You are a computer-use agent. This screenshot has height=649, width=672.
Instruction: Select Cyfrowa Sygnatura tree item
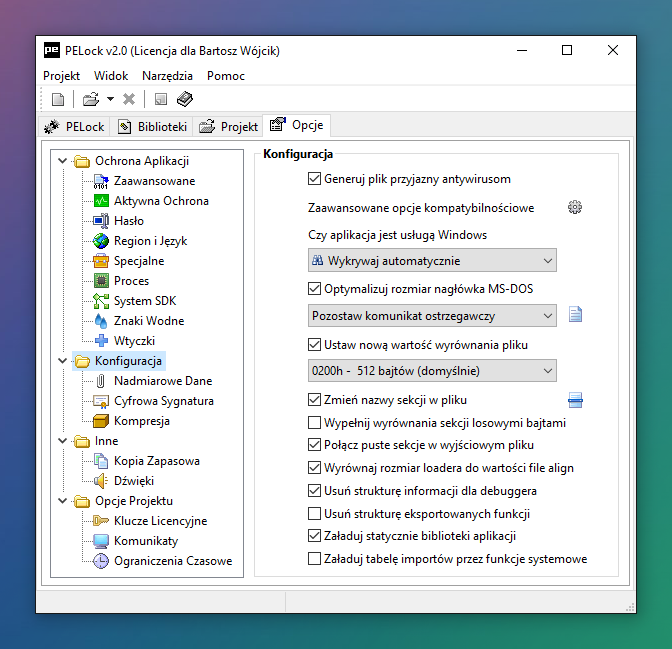tap(163, 401)
